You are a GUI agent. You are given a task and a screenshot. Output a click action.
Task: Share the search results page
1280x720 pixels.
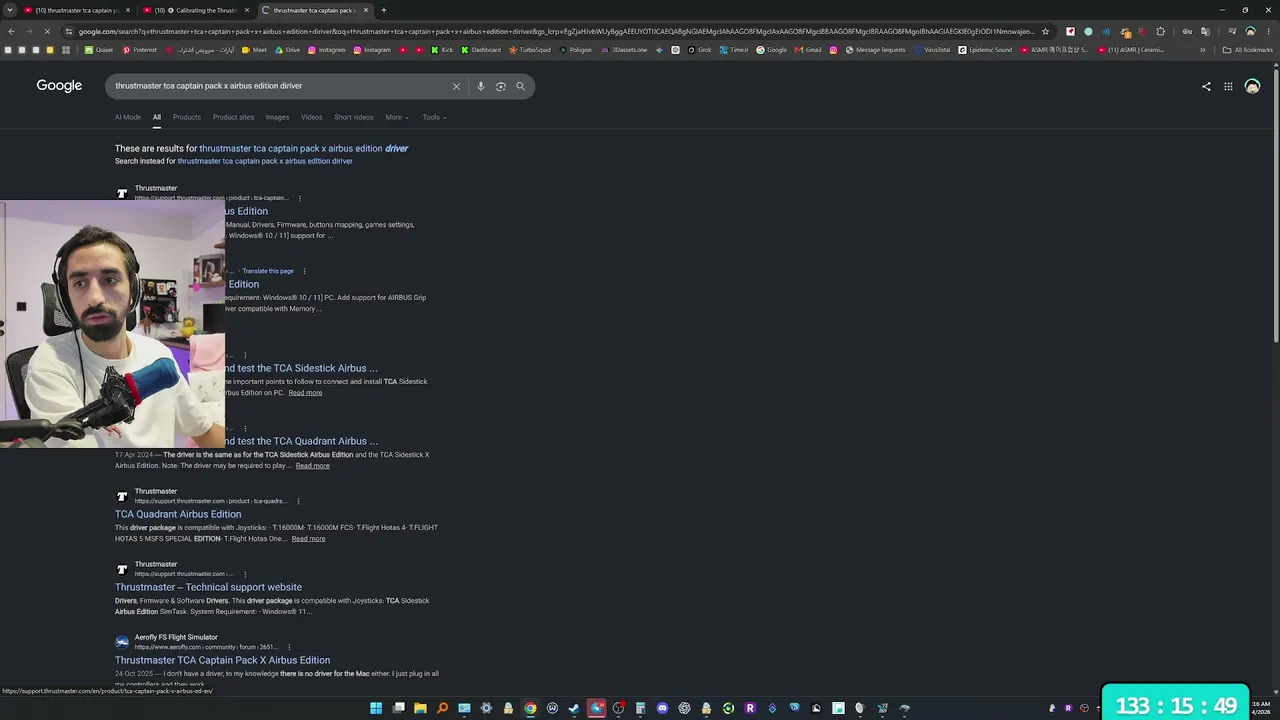pos(1206,86)
